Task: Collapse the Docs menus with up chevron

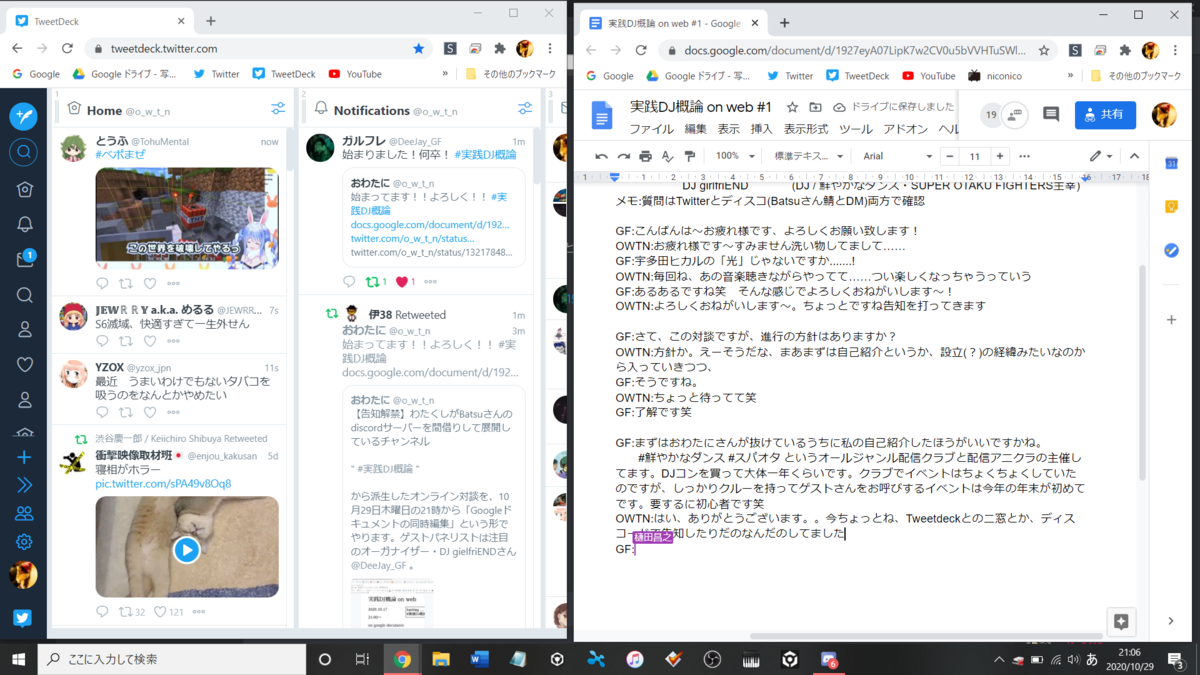Action: tap(1134, 156)
